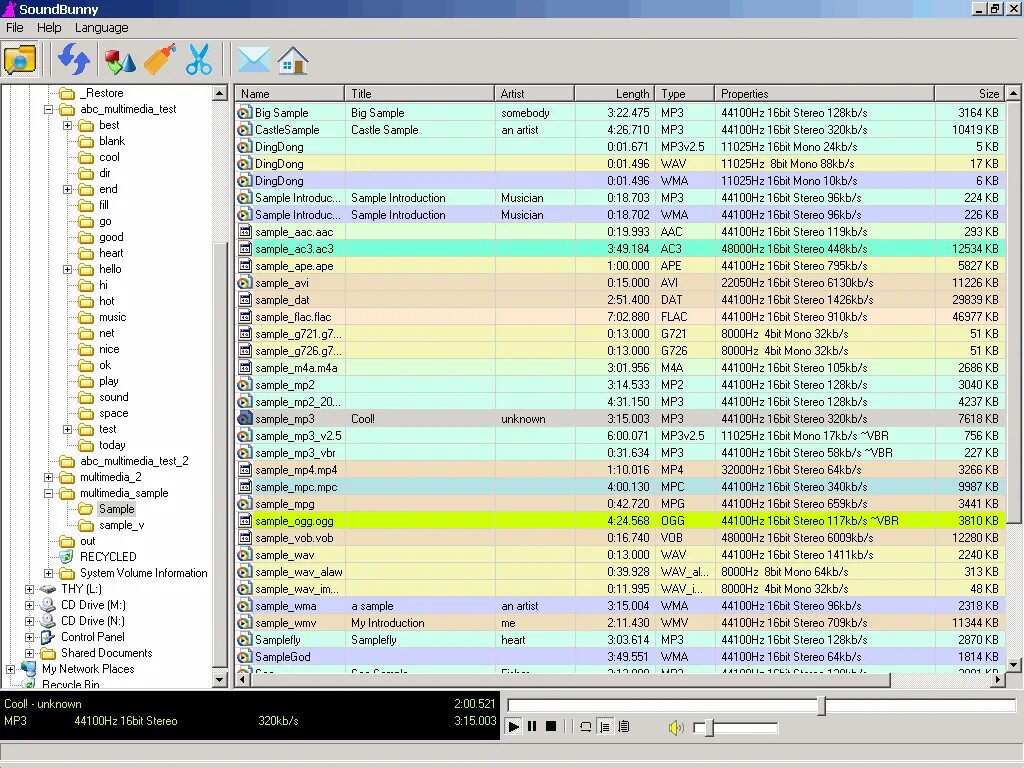Expand the test folder node
Image resolution: width=1024 pixels, height=768 pixels.
(x=67, y=429)
